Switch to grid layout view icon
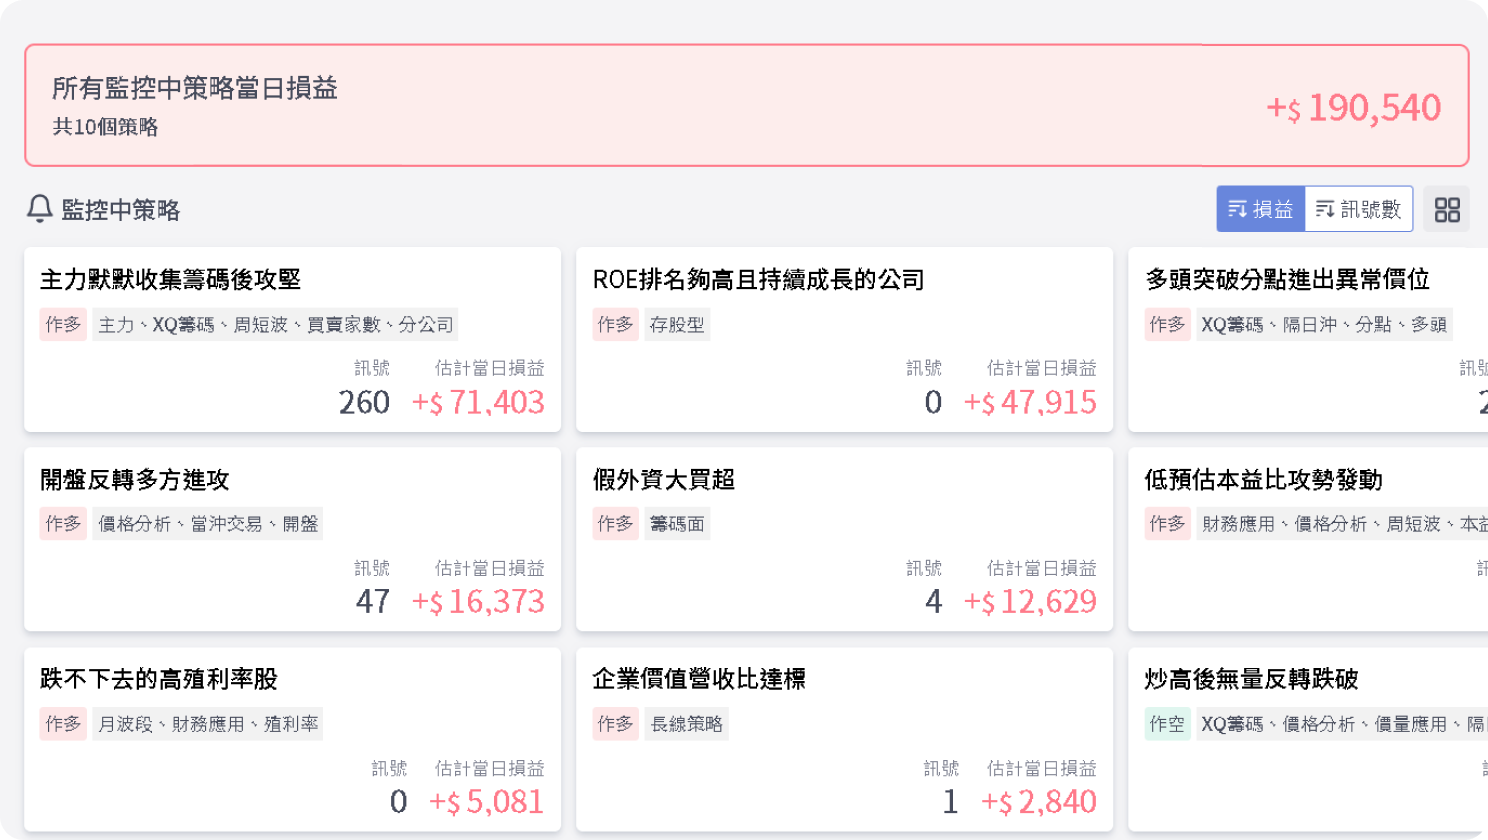 coord(1446,209)
